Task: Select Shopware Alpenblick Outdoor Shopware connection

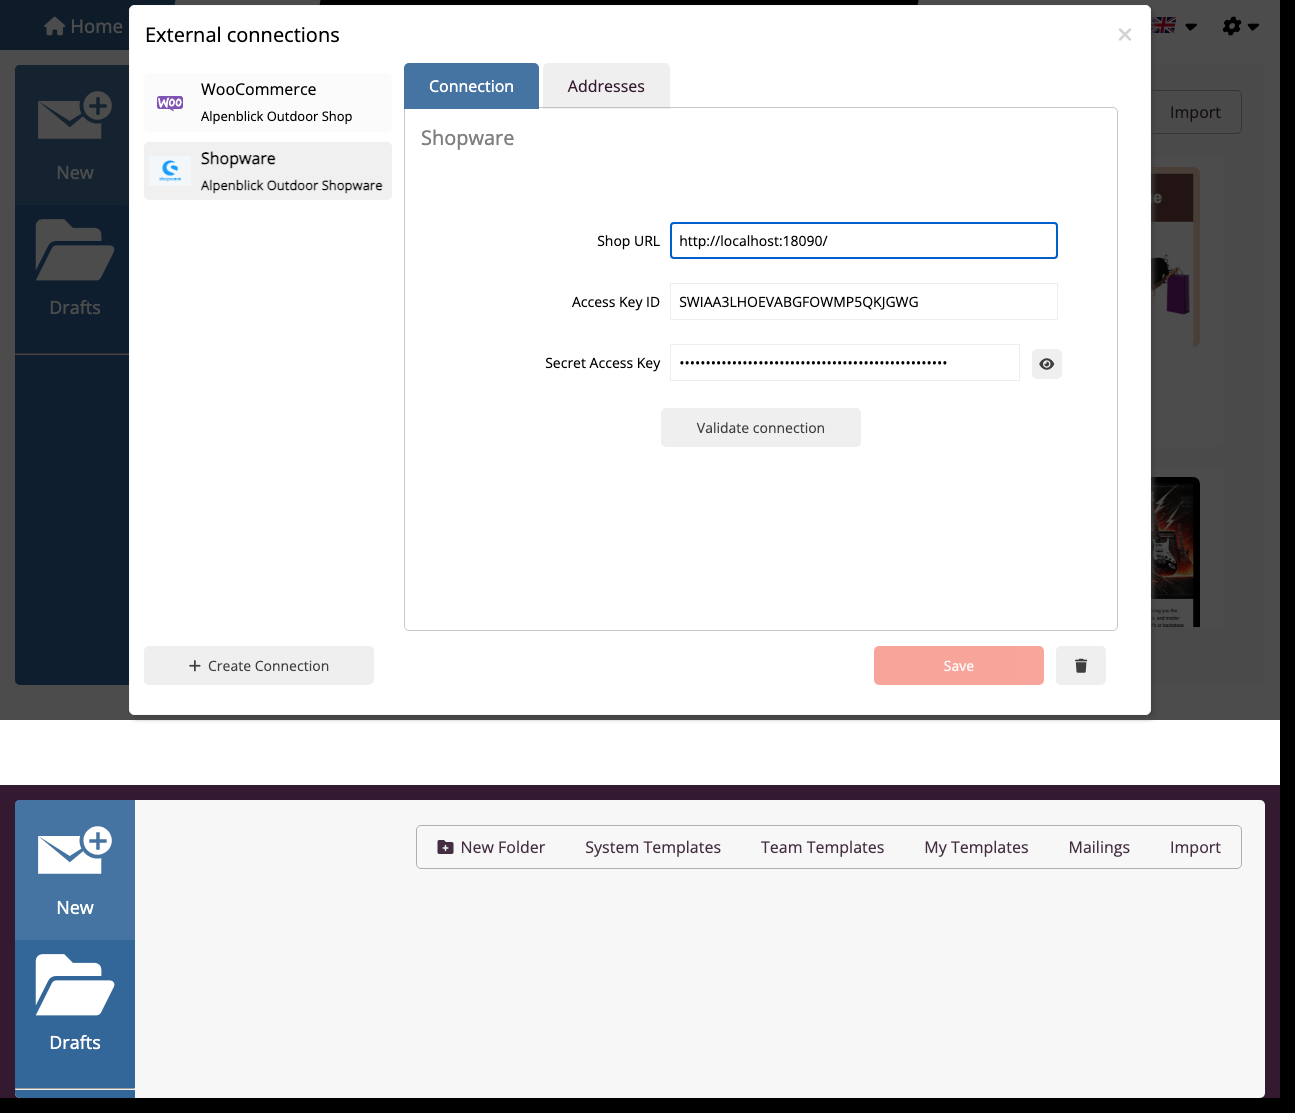Action: tap(268, 171)
